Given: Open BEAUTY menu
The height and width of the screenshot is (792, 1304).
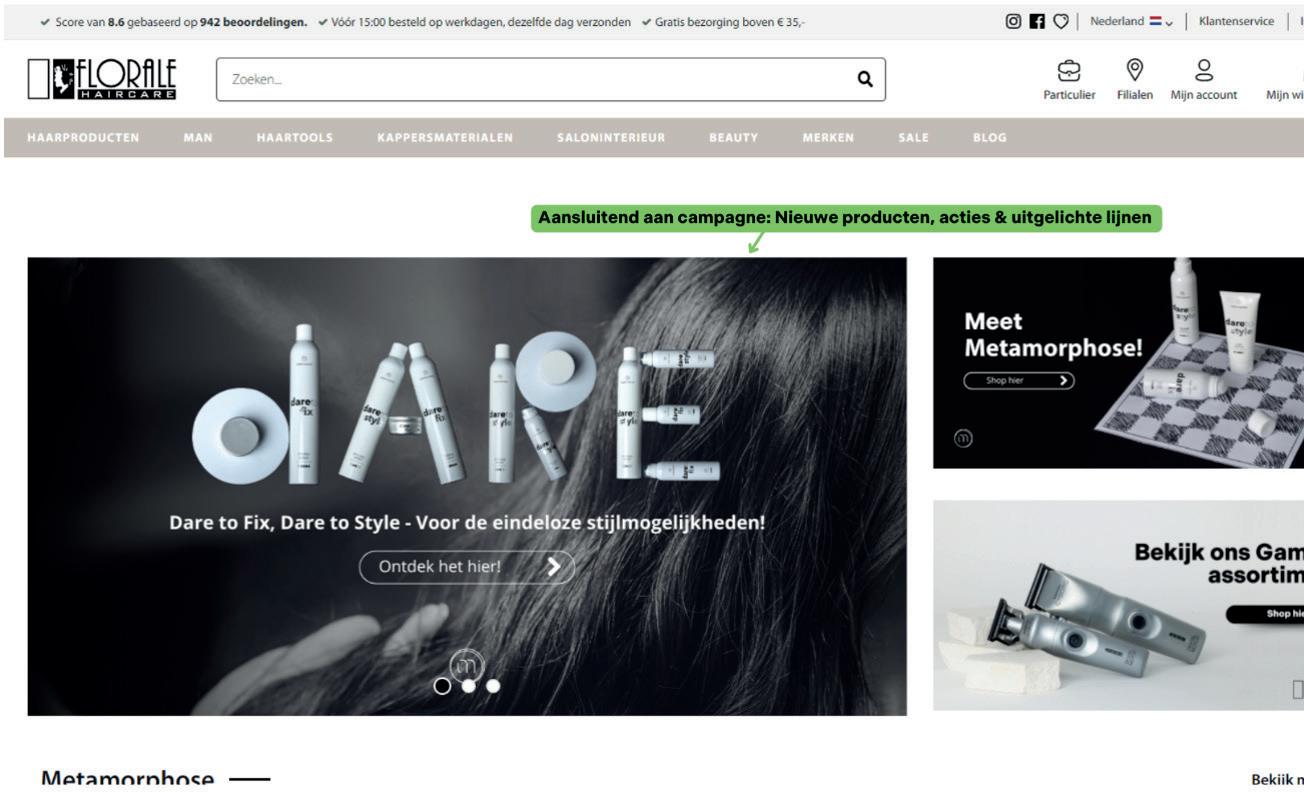Looking at the screenshot, I should click(x=733, y=137).
